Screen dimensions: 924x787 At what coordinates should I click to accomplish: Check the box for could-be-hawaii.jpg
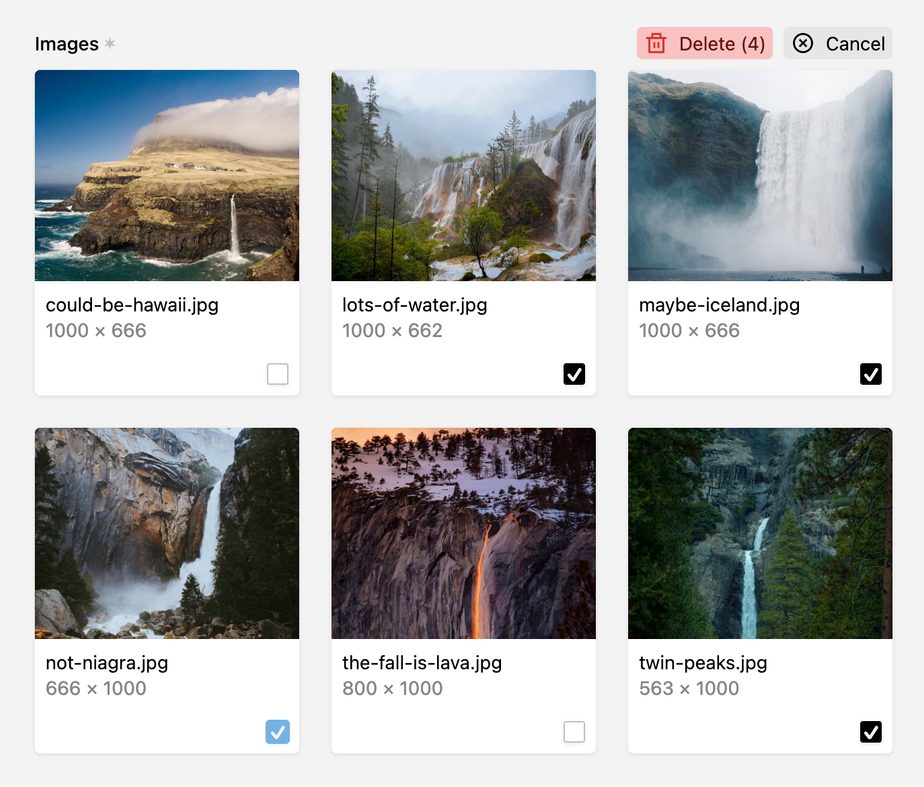coord(278,374)
